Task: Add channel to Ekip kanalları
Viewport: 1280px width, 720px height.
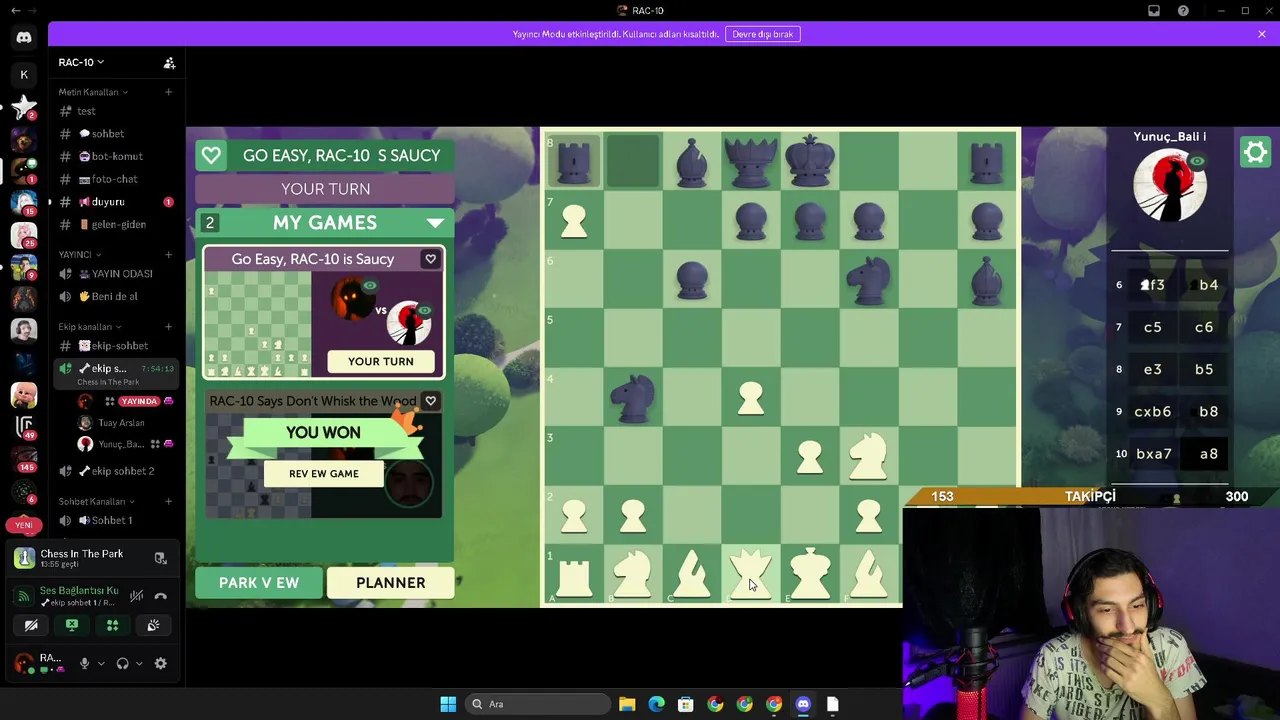Action: (168, 327)
